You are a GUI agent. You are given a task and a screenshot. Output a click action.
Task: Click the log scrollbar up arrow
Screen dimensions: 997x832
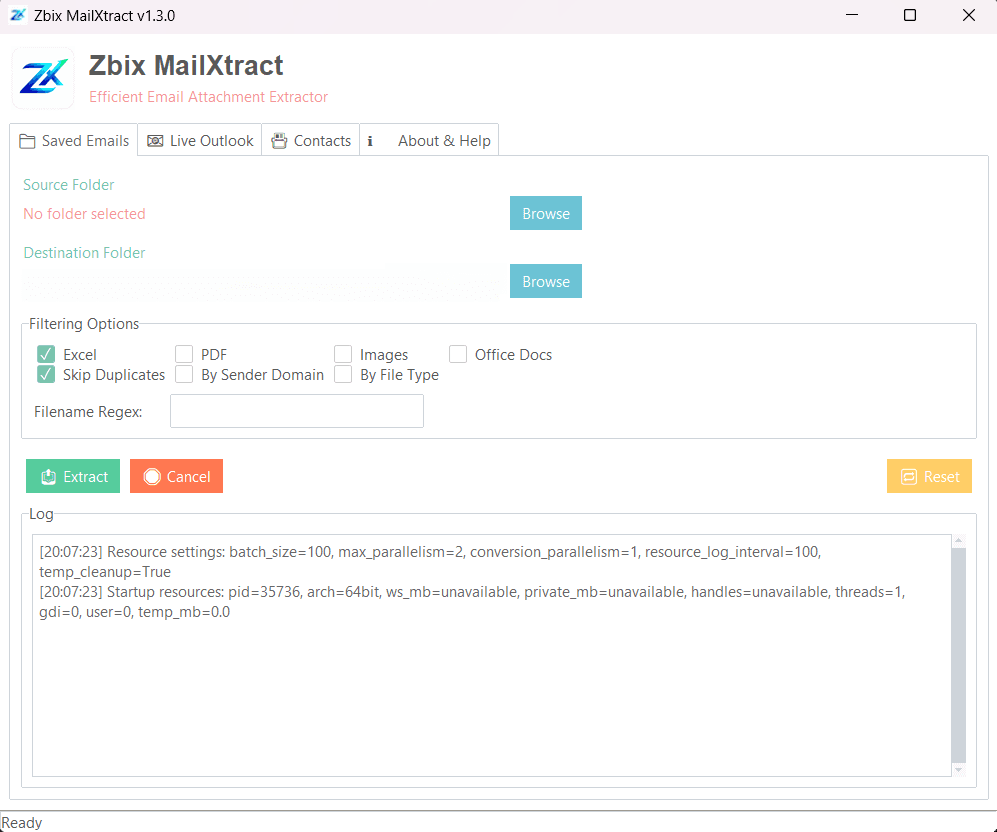[x=958, y=540]
